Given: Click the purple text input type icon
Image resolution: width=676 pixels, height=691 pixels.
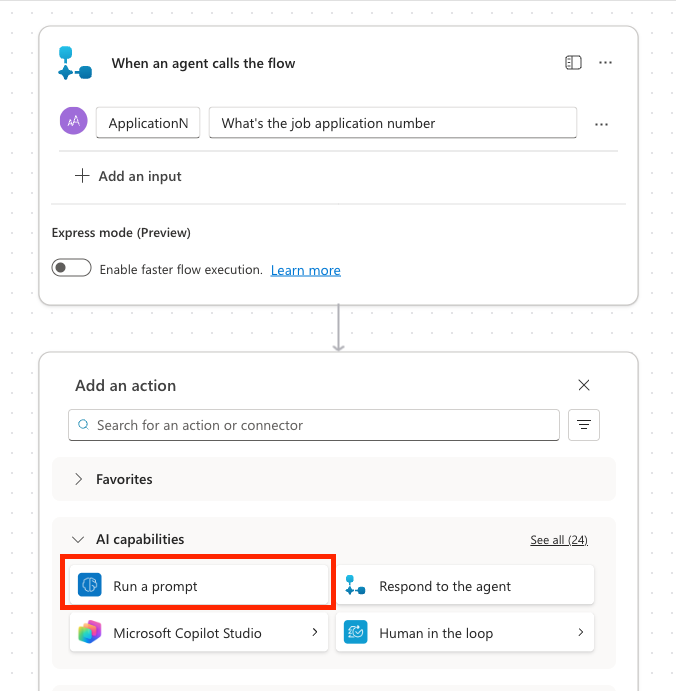Looking at the screenshot, I should point(74,121).
